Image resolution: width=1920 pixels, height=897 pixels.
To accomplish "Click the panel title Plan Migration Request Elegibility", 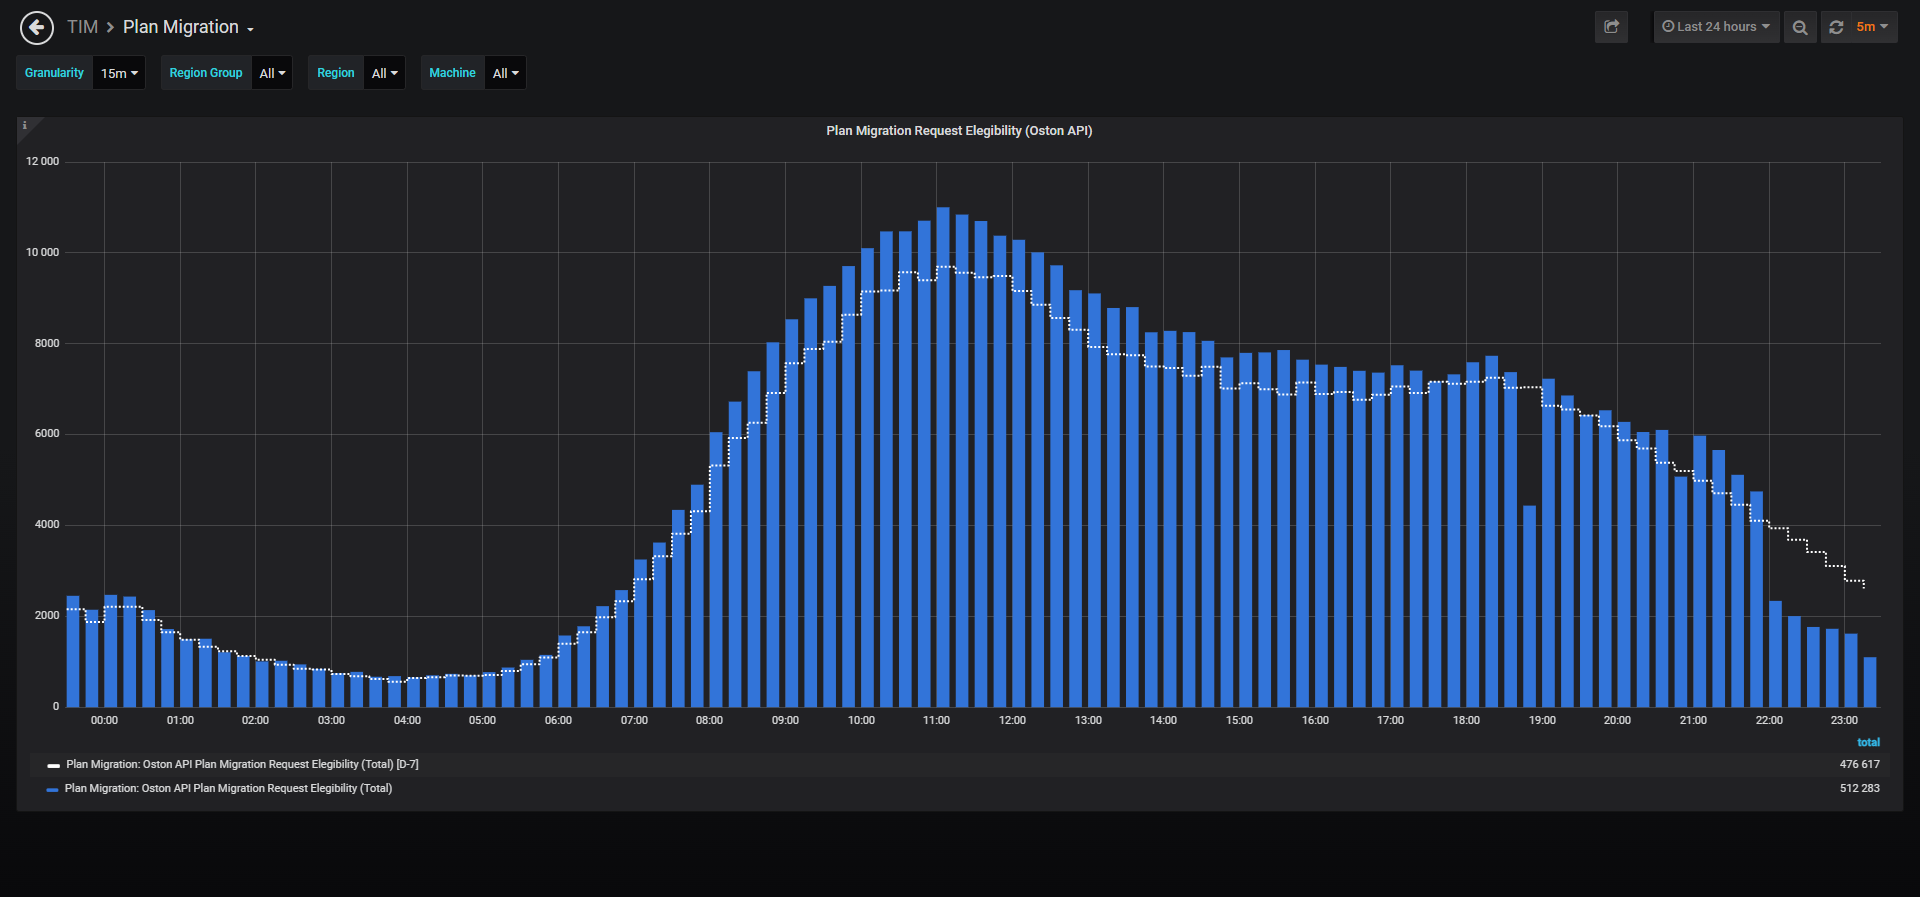I will tap(959, 131).
